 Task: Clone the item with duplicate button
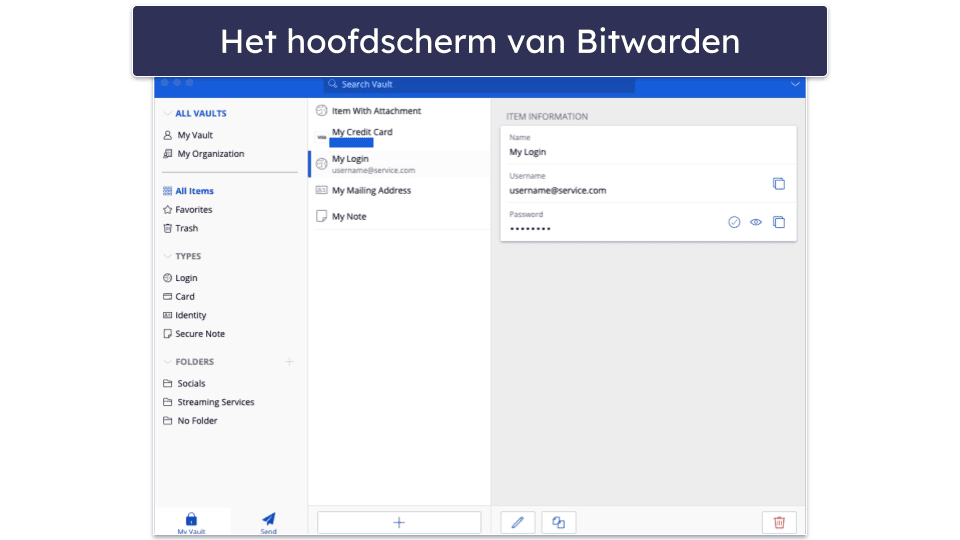558,522
